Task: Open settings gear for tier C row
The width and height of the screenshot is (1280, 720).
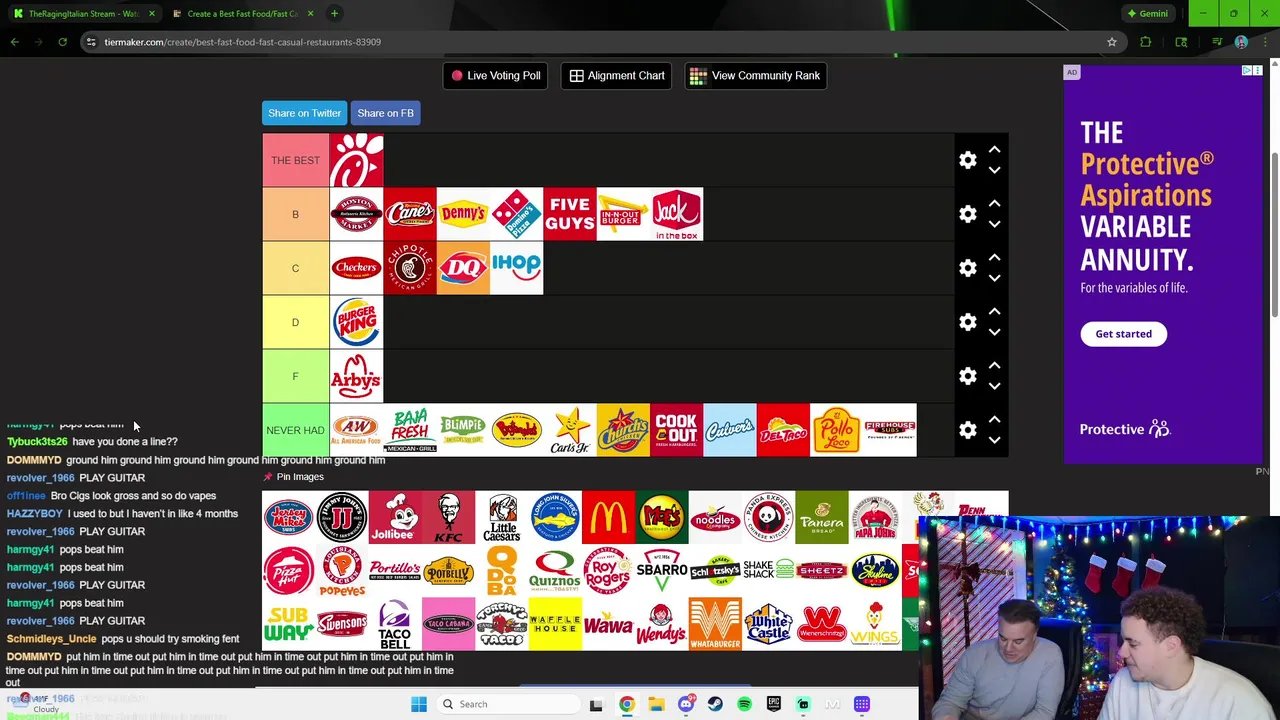Action: [x=967, y=268]
